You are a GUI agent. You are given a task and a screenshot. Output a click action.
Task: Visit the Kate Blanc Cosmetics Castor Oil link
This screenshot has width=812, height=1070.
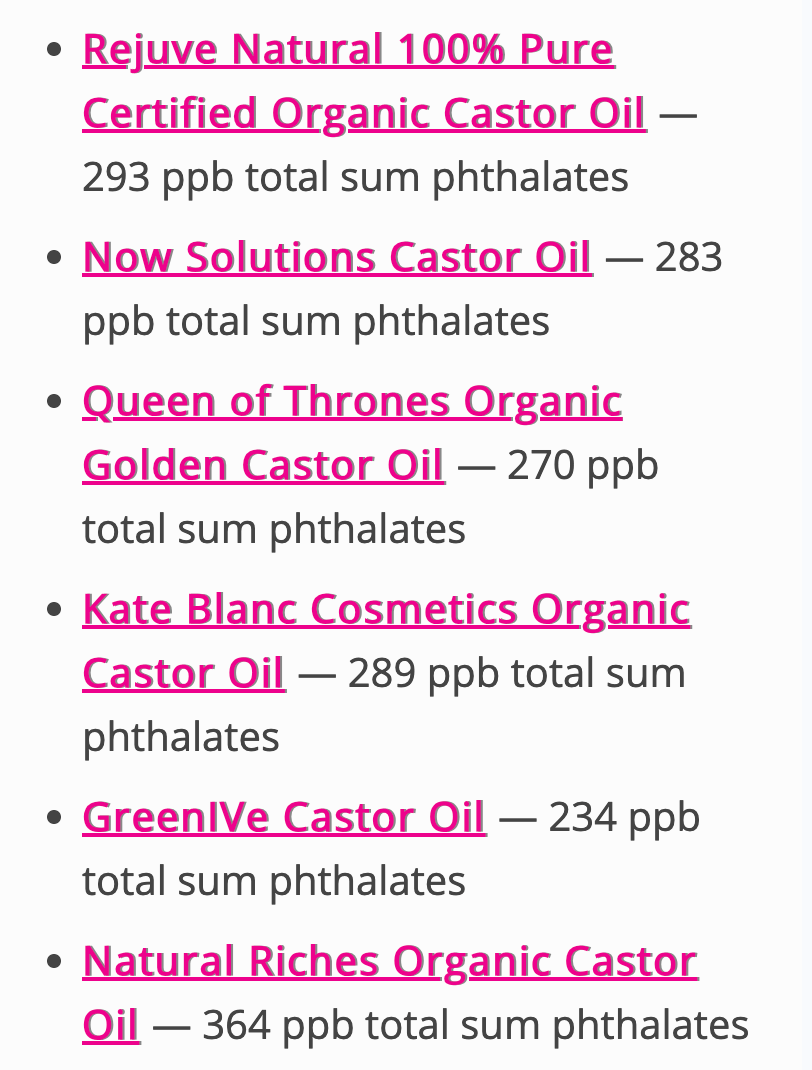pos(386,609)
